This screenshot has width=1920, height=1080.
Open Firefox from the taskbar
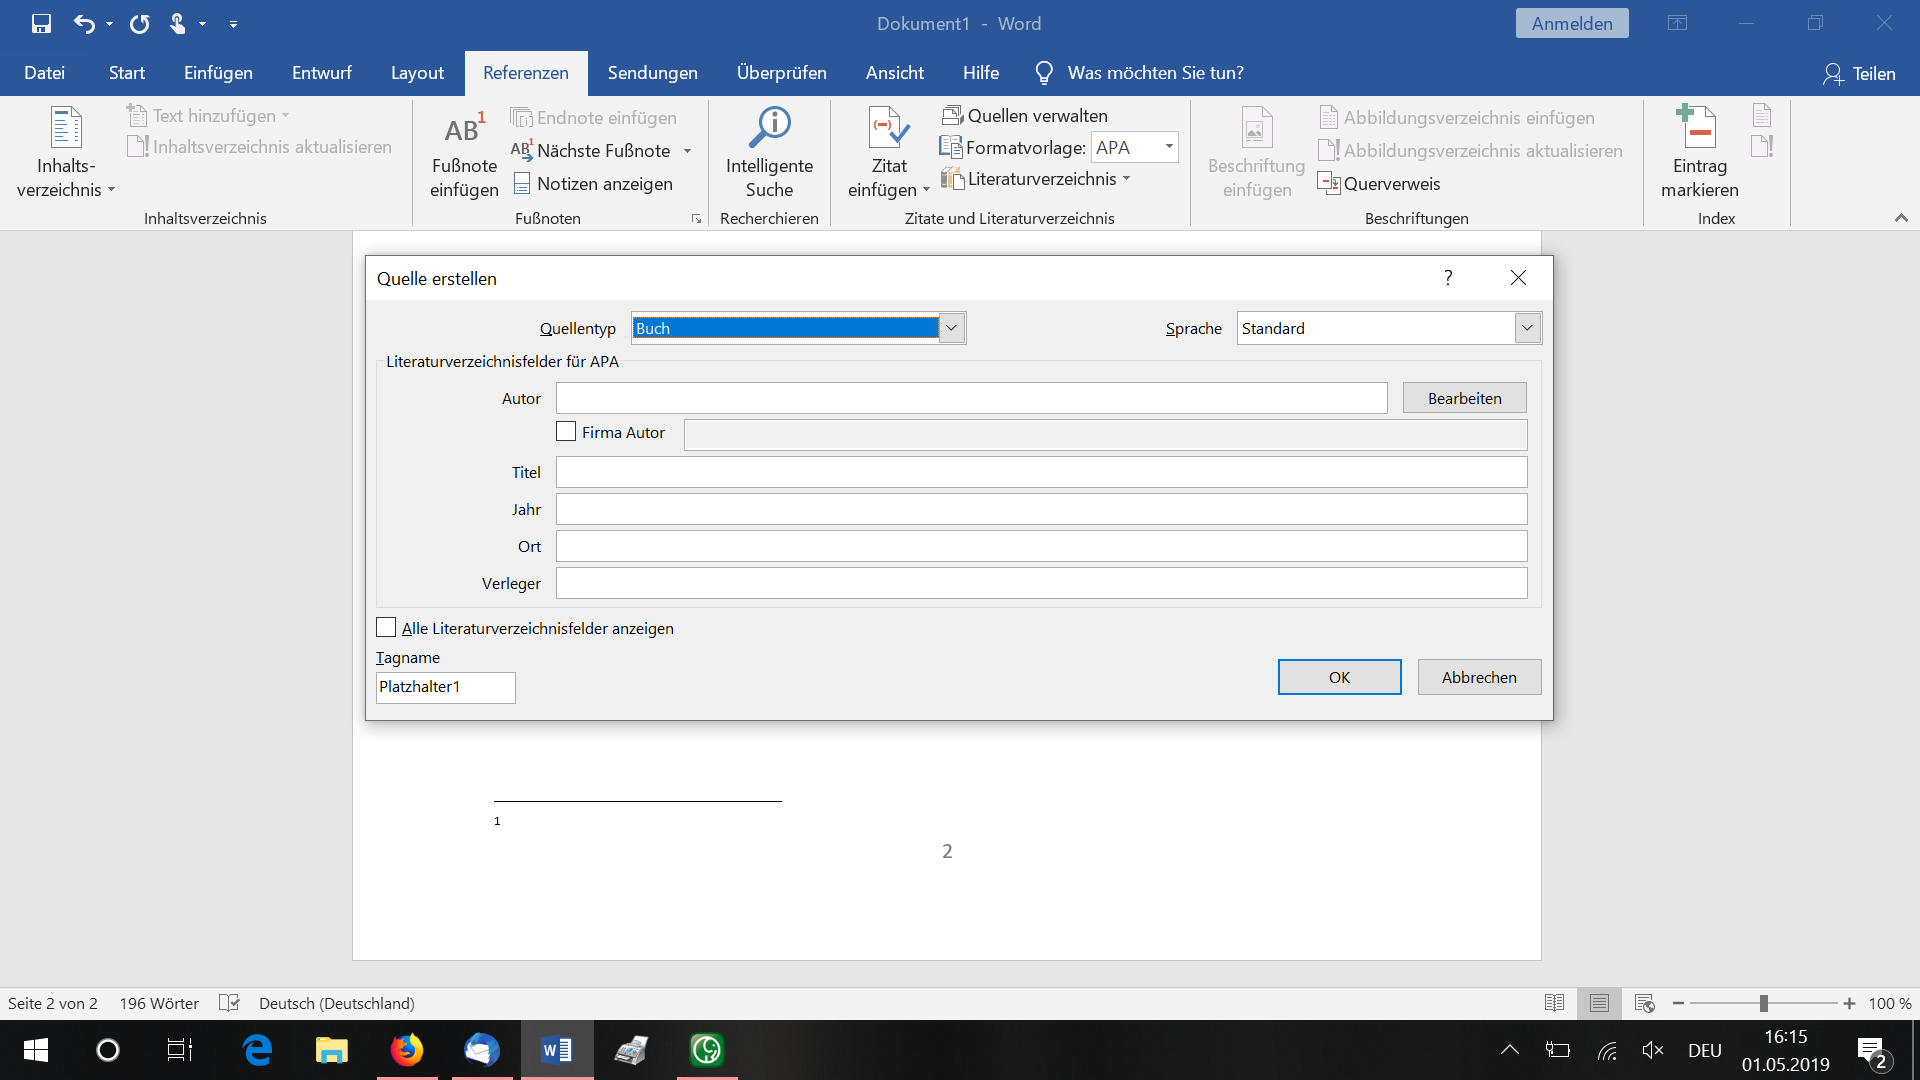tap(407, 1050)
